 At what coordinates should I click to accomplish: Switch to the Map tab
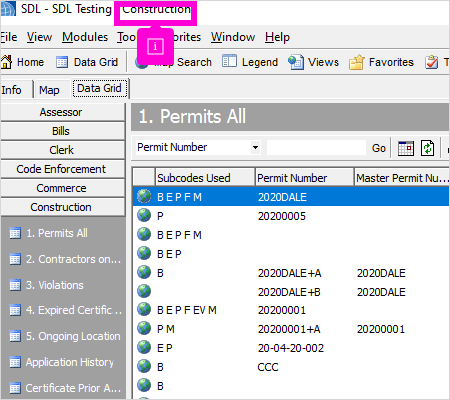[49, 90]
